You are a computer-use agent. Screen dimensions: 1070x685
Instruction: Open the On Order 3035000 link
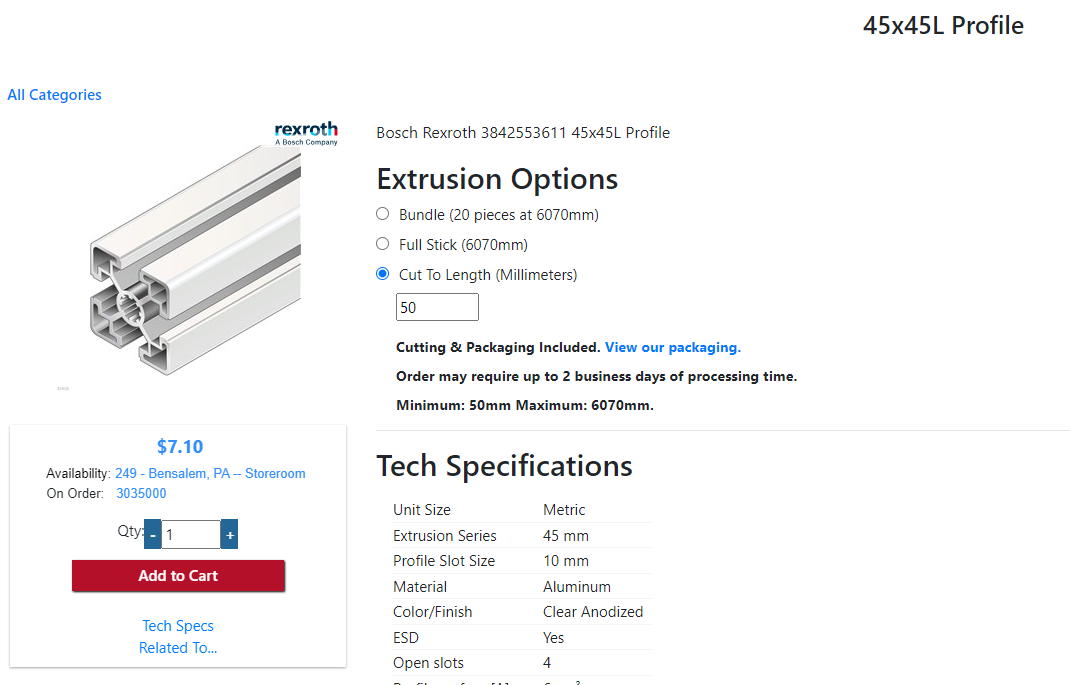(x=141, y=494)
